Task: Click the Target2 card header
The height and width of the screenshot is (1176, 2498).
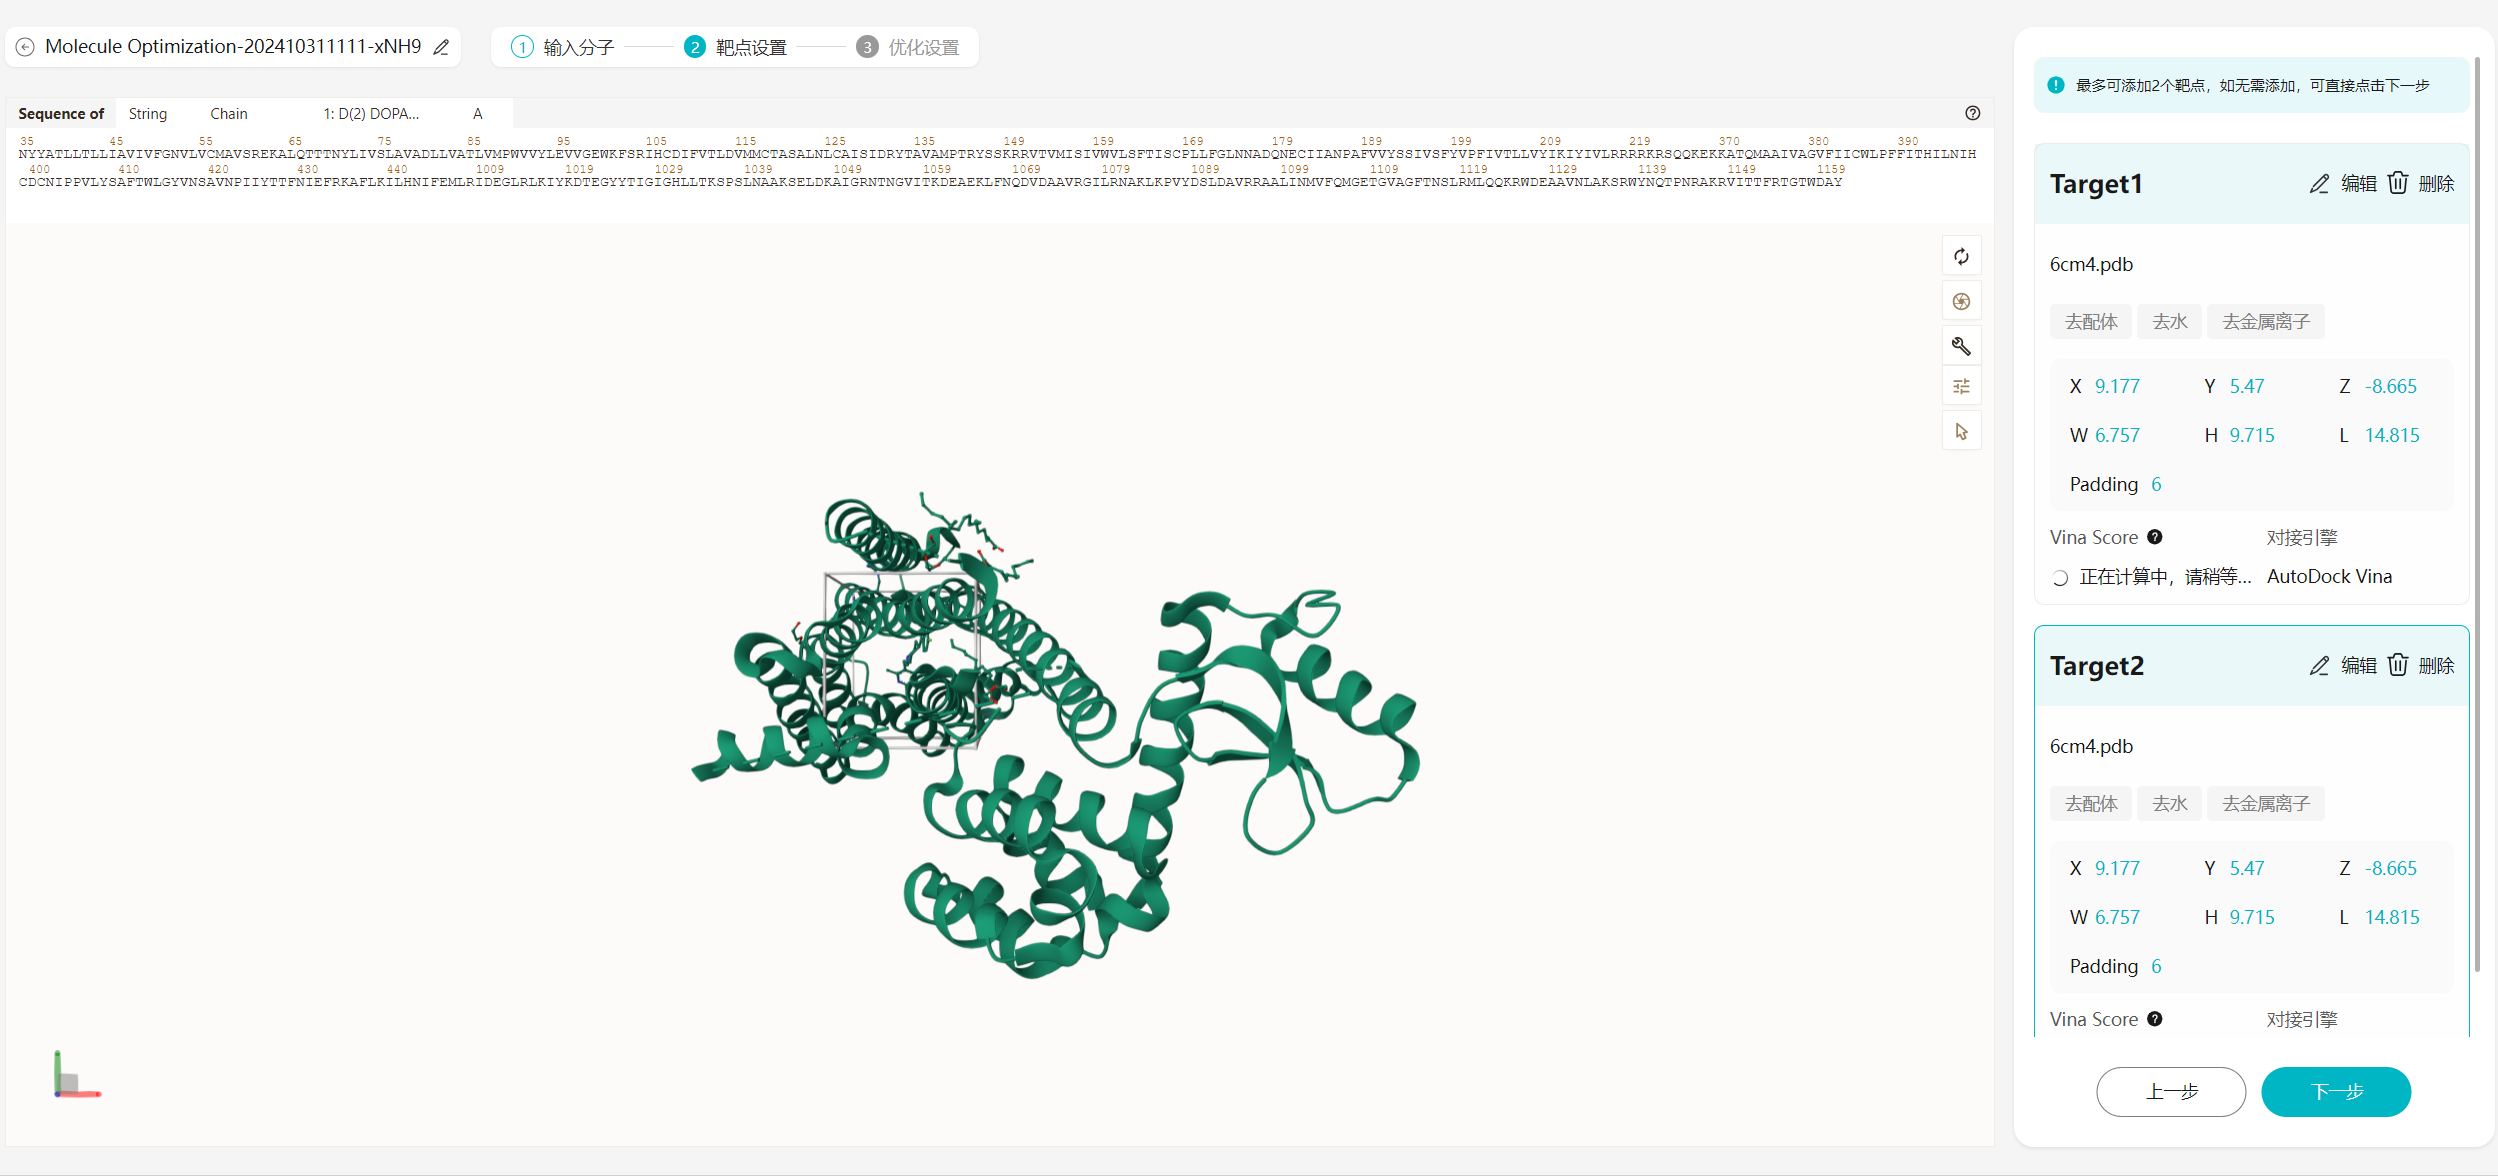Action: click(2251, 666)
